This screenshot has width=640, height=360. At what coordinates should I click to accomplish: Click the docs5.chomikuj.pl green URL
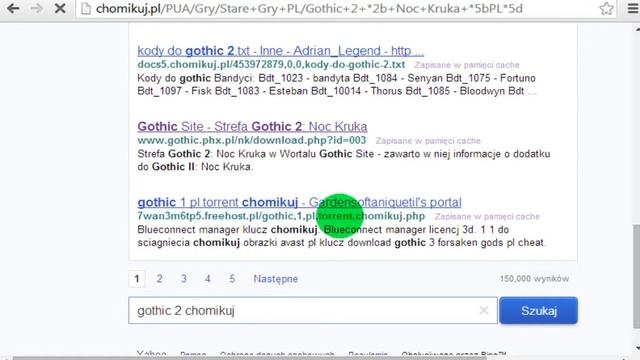tap(271, 64)
